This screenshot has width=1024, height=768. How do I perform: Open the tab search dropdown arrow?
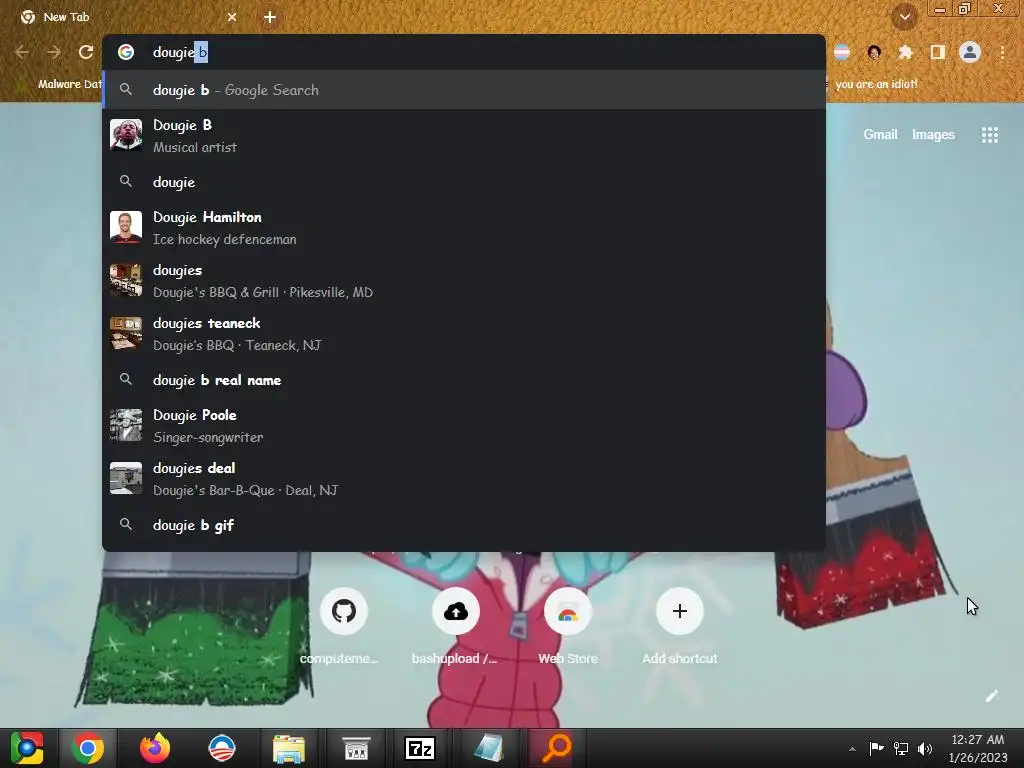pyautogui.click(x=904, y=17)
